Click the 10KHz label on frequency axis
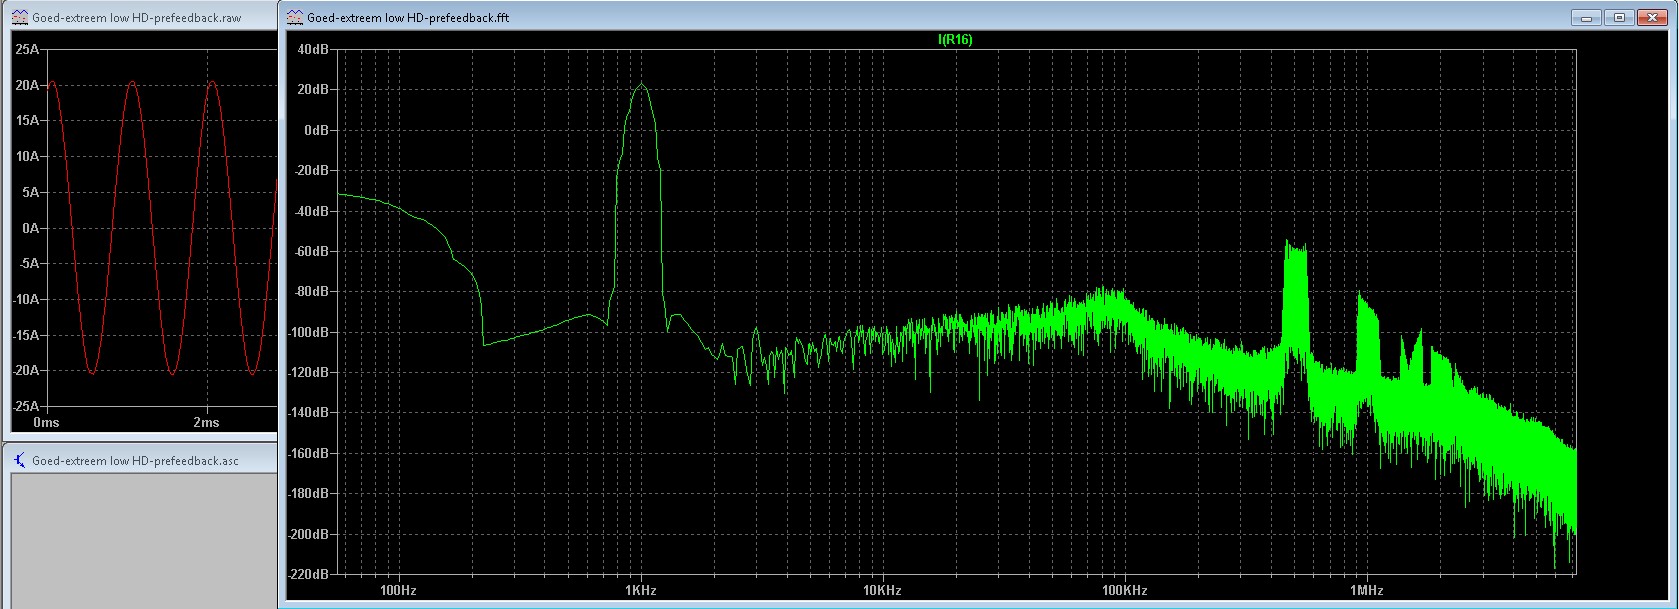Image resolution: width=1679 pixels, height=609 pixels. click(882, 590)
